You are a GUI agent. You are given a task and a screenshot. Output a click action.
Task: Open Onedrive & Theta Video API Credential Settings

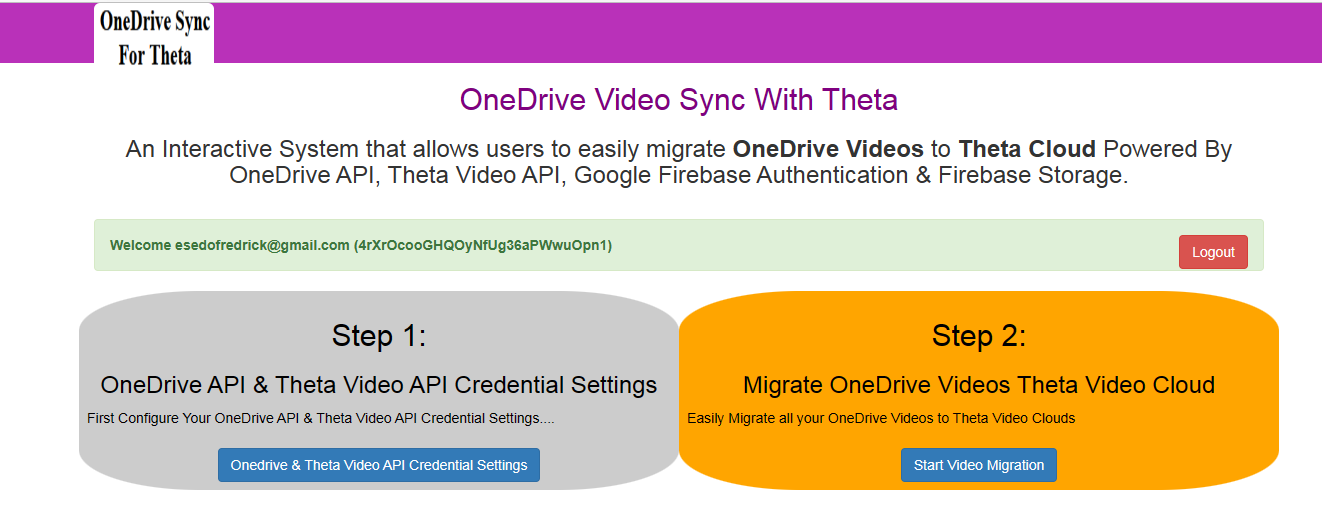[379, 465]
